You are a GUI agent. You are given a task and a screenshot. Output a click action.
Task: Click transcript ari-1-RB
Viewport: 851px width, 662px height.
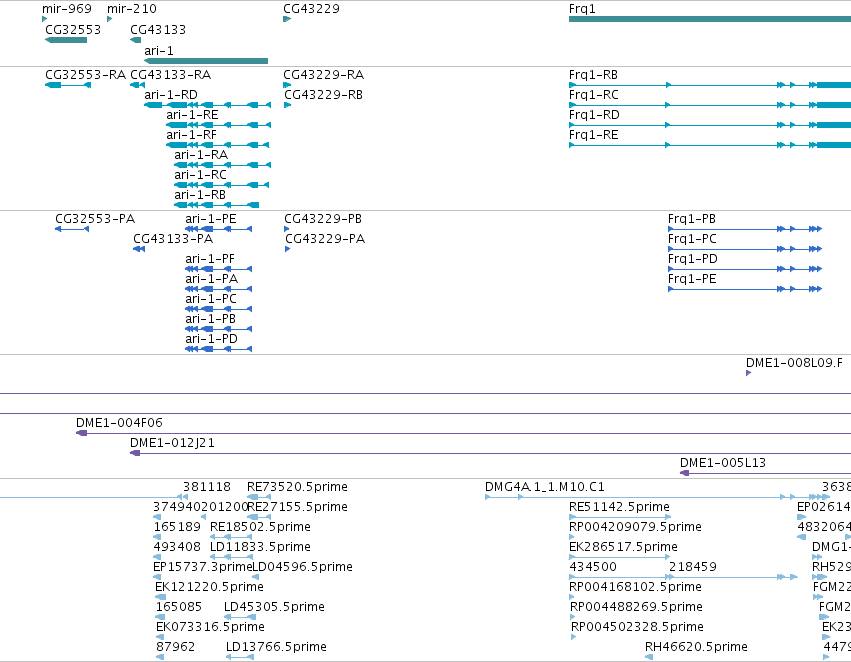click(x=217, y=205)
